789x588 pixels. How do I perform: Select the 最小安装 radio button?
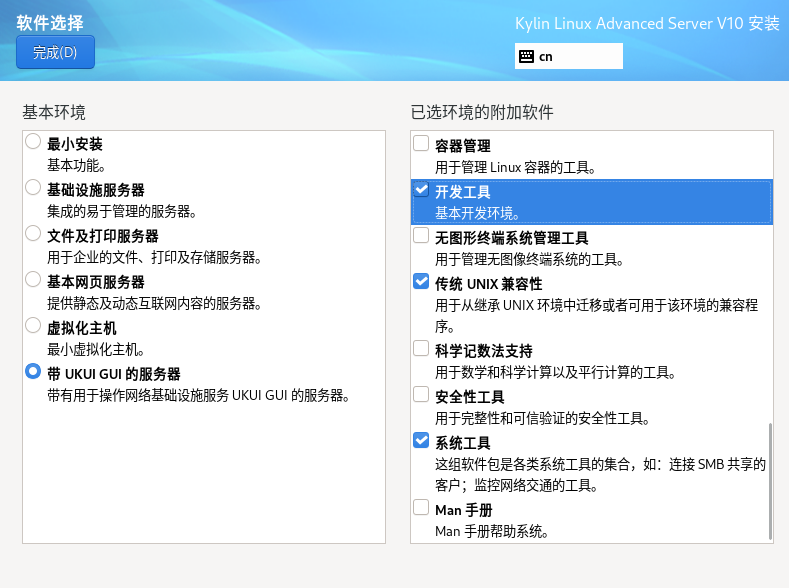click(x=33, y=141)
